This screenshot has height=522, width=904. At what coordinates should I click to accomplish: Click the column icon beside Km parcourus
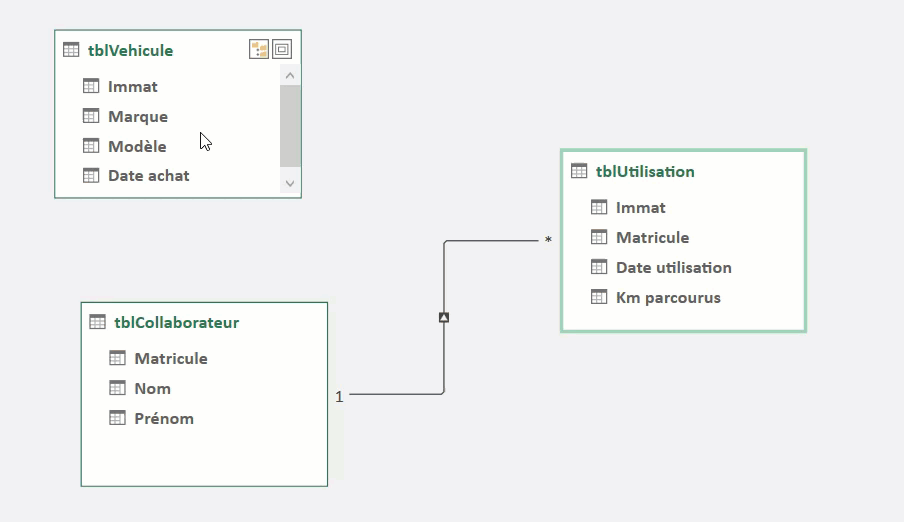click(x=599, y=297)
